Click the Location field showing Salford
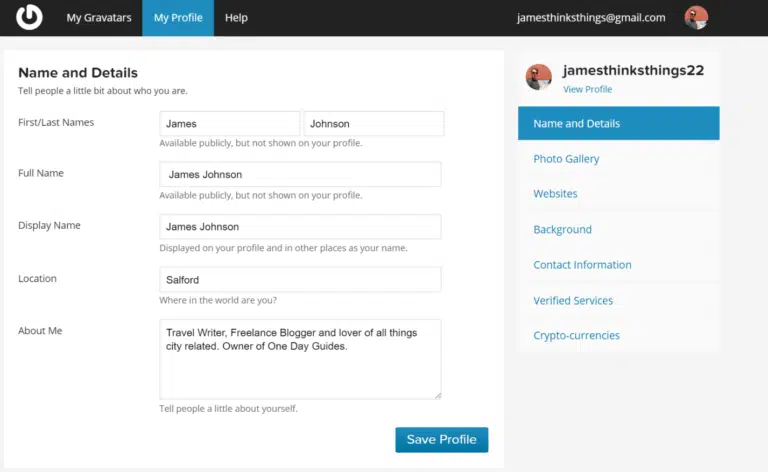 pyautogui.click(x=300, y=279)
